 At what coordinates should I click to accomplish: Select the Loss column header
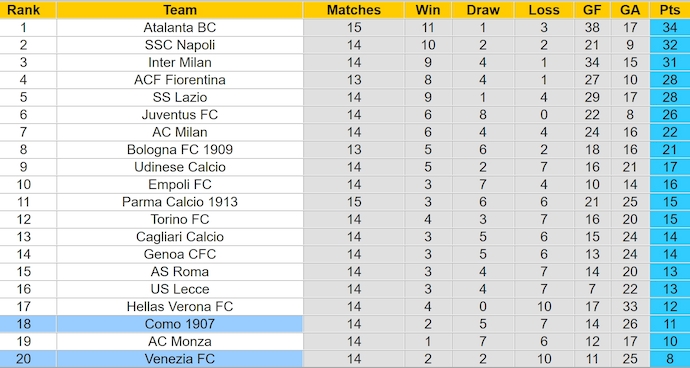(544, 10)
